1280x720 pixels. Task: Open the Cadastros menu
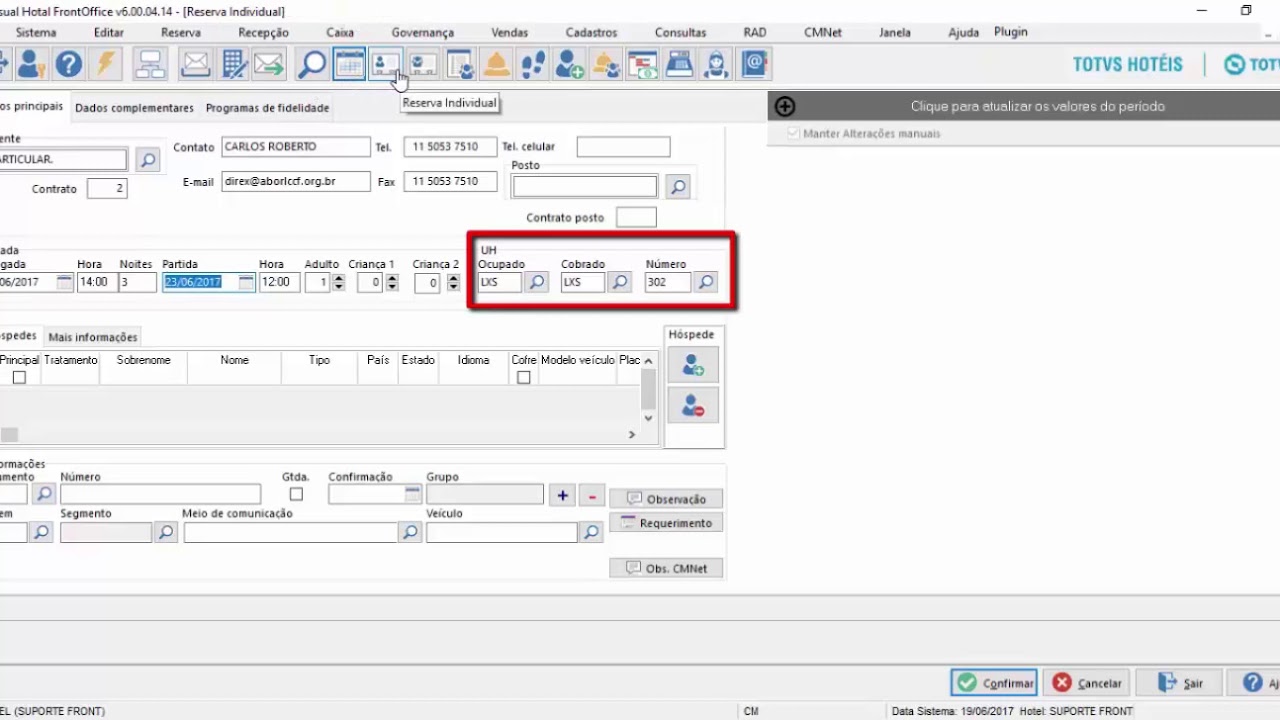[591, 32]
